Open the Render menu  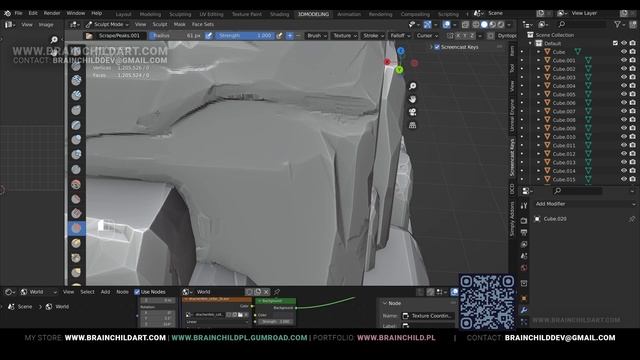coord(52,13)
